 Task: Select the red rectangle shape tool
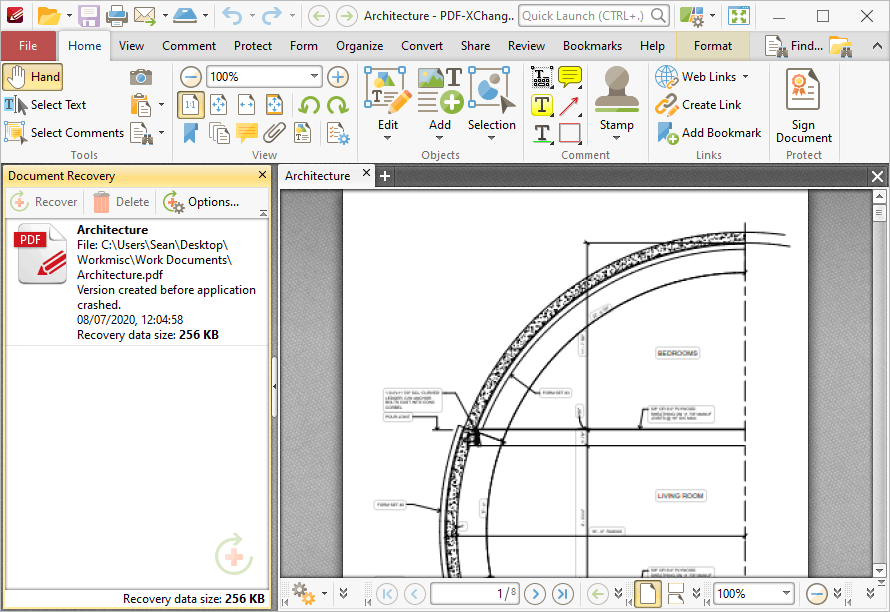pos(570,133)
